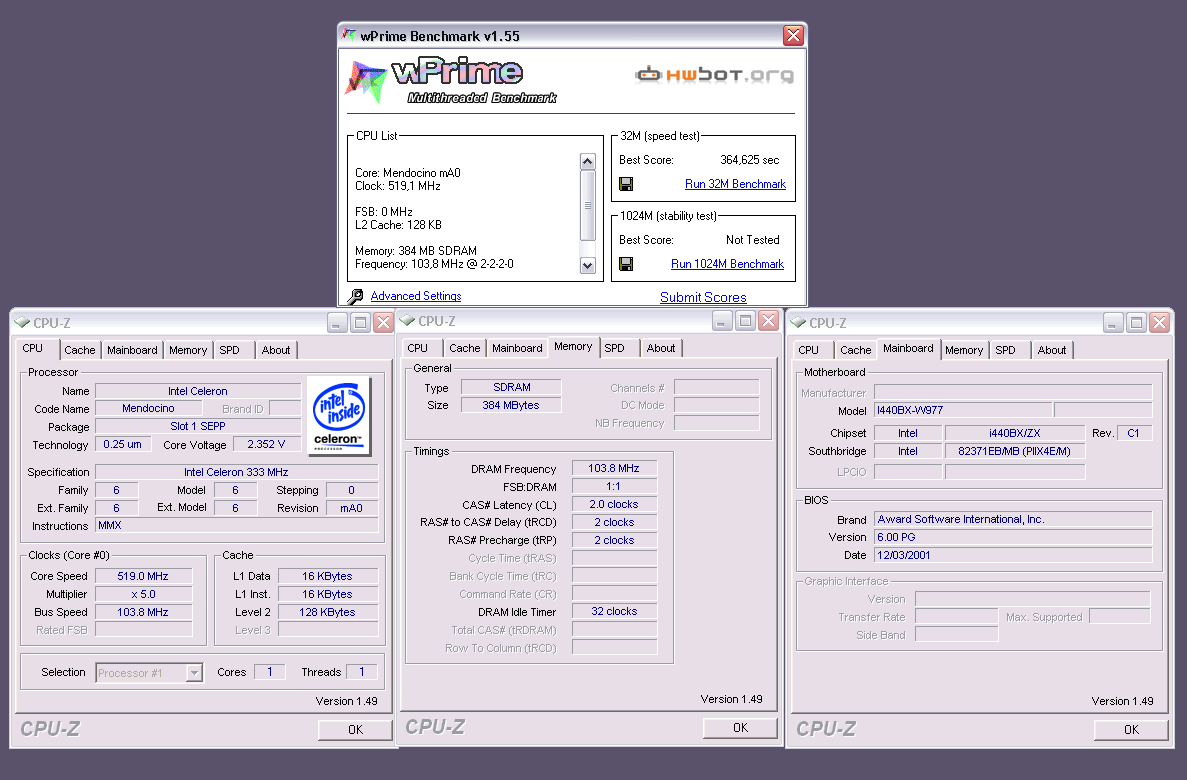Image resolution: width=1187 pixels, height=780 pixels.
Task: Click the CPU List scrollbar thumb
Action: (x=587, y=205)
